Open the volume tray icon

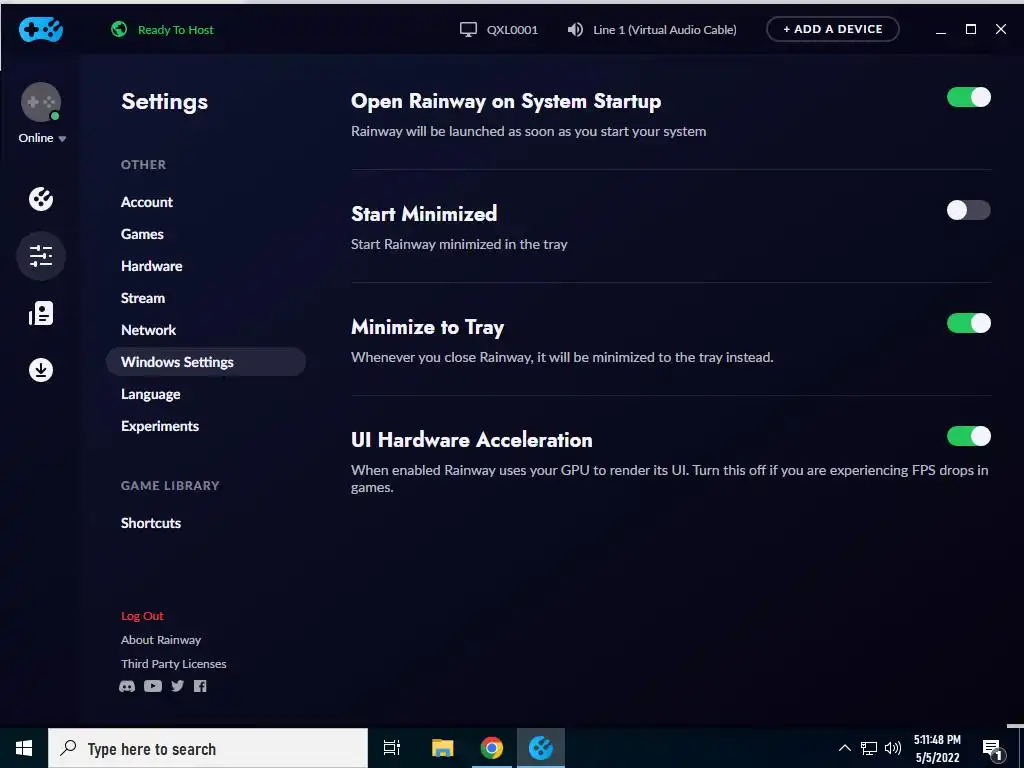point(893,748)
